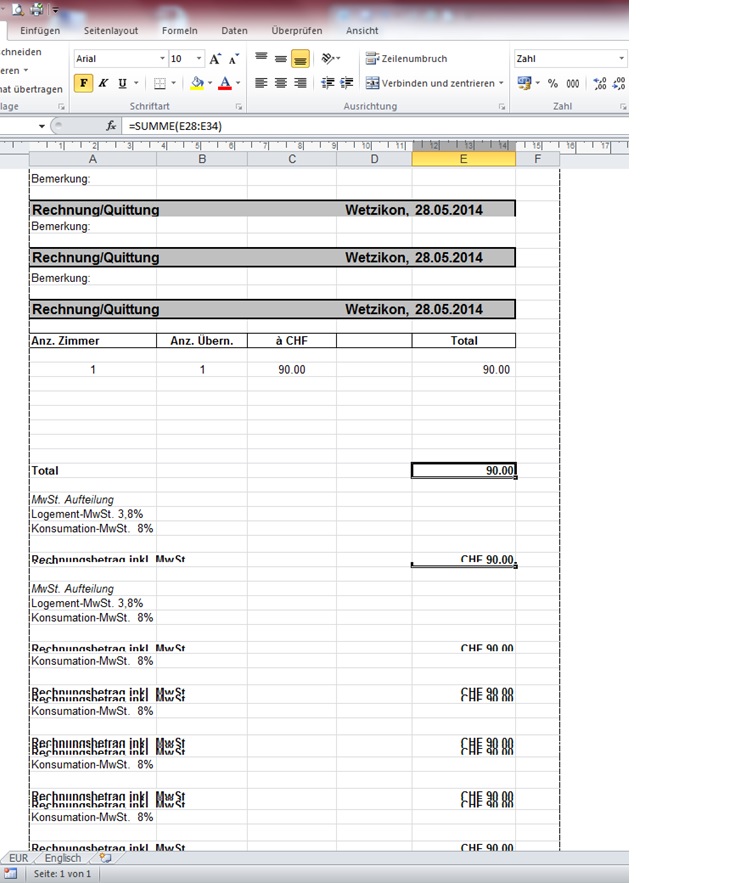Go to the Ansicht tab
Image resolution: width=746 pixels, height=883 pixels.
pyautogui.click(x=362, y=30)
